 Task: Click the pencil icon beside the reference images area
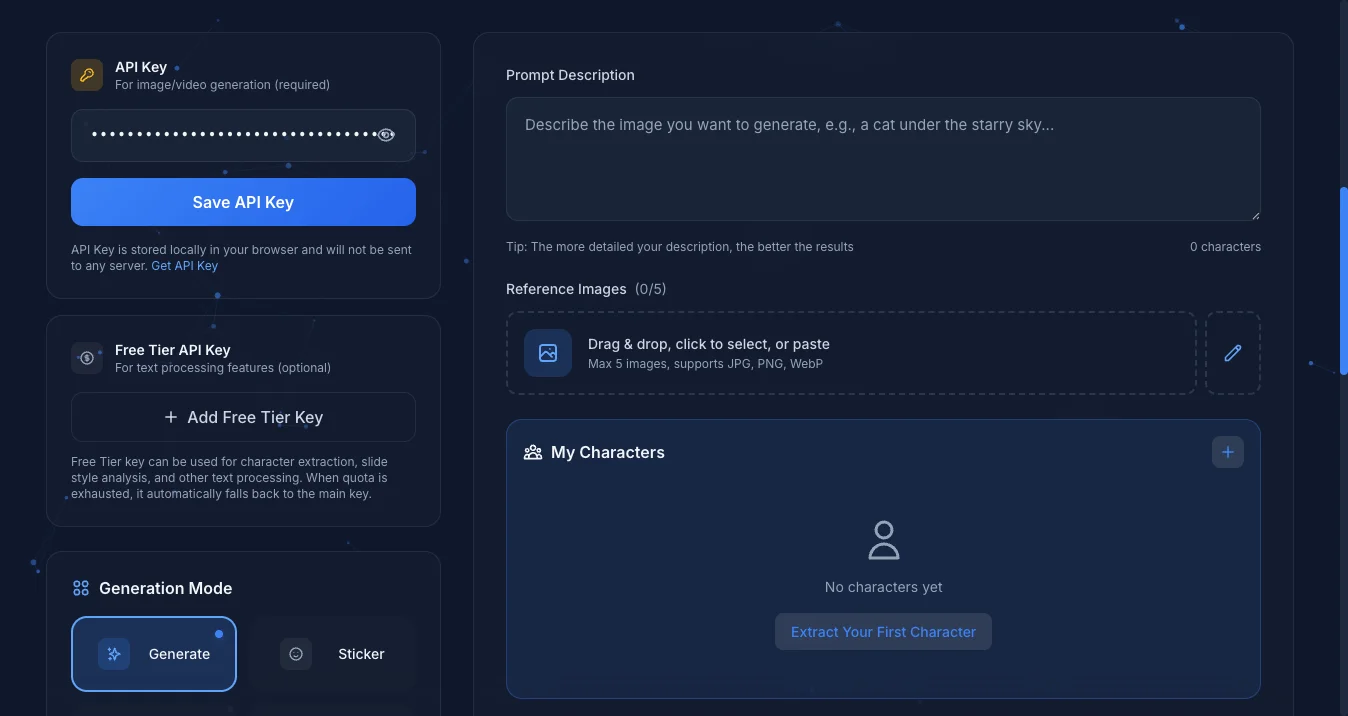pos(1232,352)
